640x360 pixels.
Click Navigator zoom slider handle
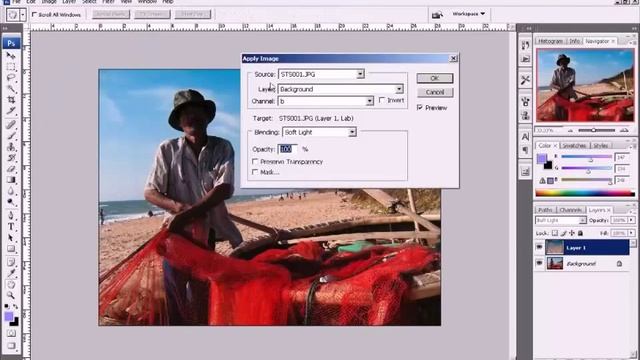[593, 130]
